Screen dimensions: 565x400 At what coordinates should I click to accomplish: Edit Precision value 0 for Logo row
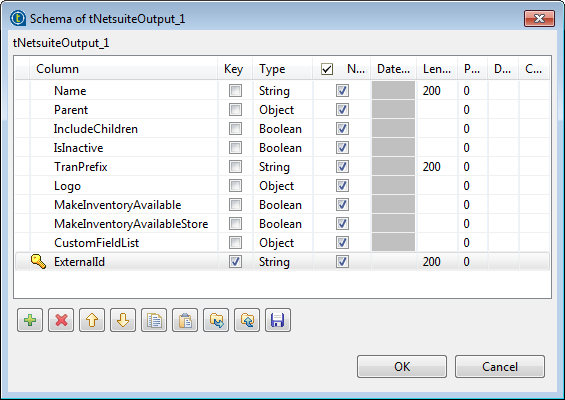(x=473, y=186)
